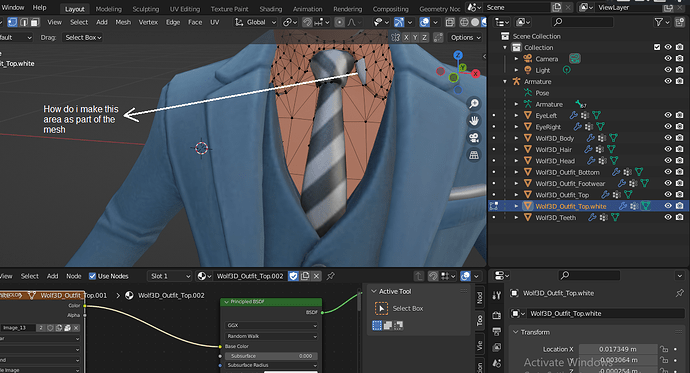Open Random Walk subsurface method dropdown
This screenshot has width=690, height=373.
pos(271,336)
